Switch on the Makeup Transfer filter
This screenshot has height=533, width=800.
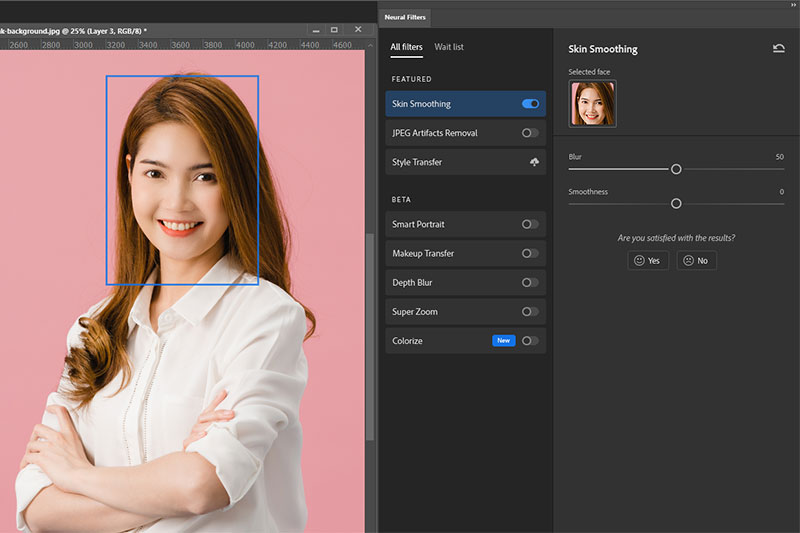click(x=530, y=253)
